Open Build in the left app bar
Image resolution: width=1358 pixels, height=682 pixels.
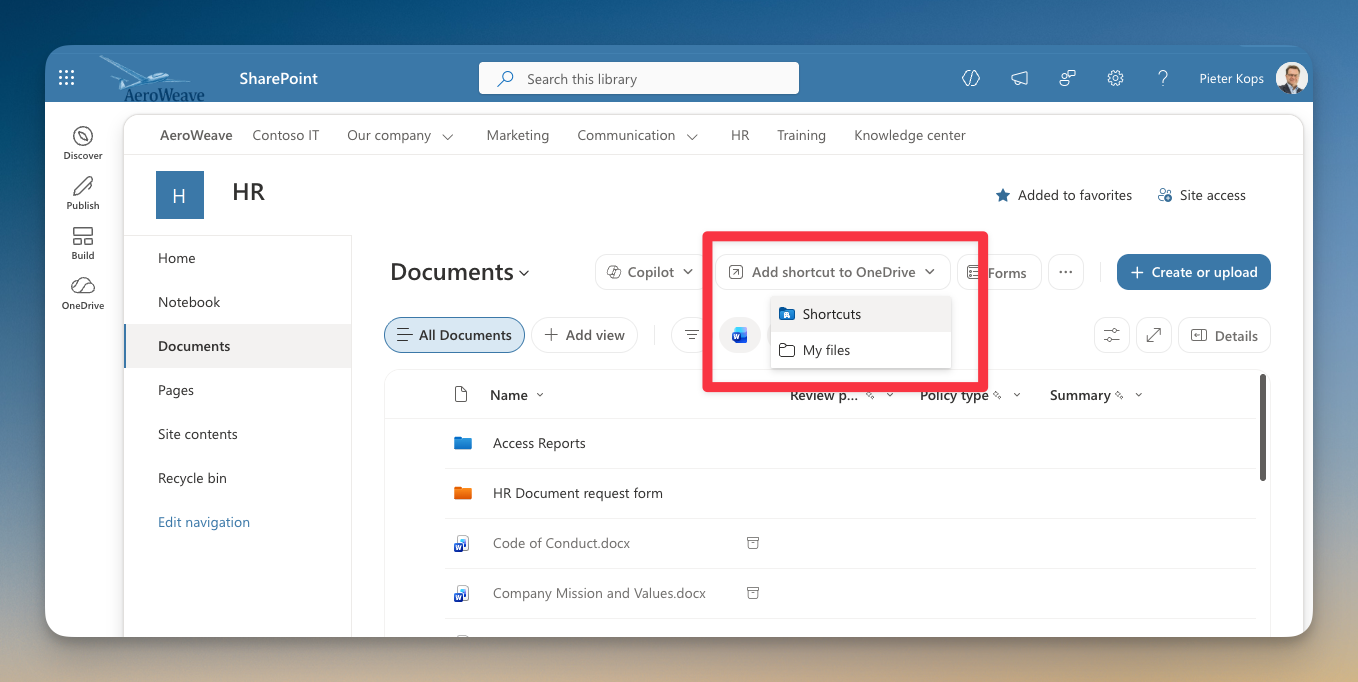click(83, 243)
